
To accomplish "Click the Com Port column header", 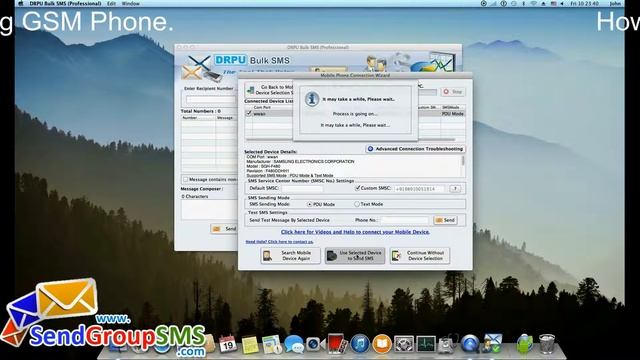I will [x=262, y=107].
